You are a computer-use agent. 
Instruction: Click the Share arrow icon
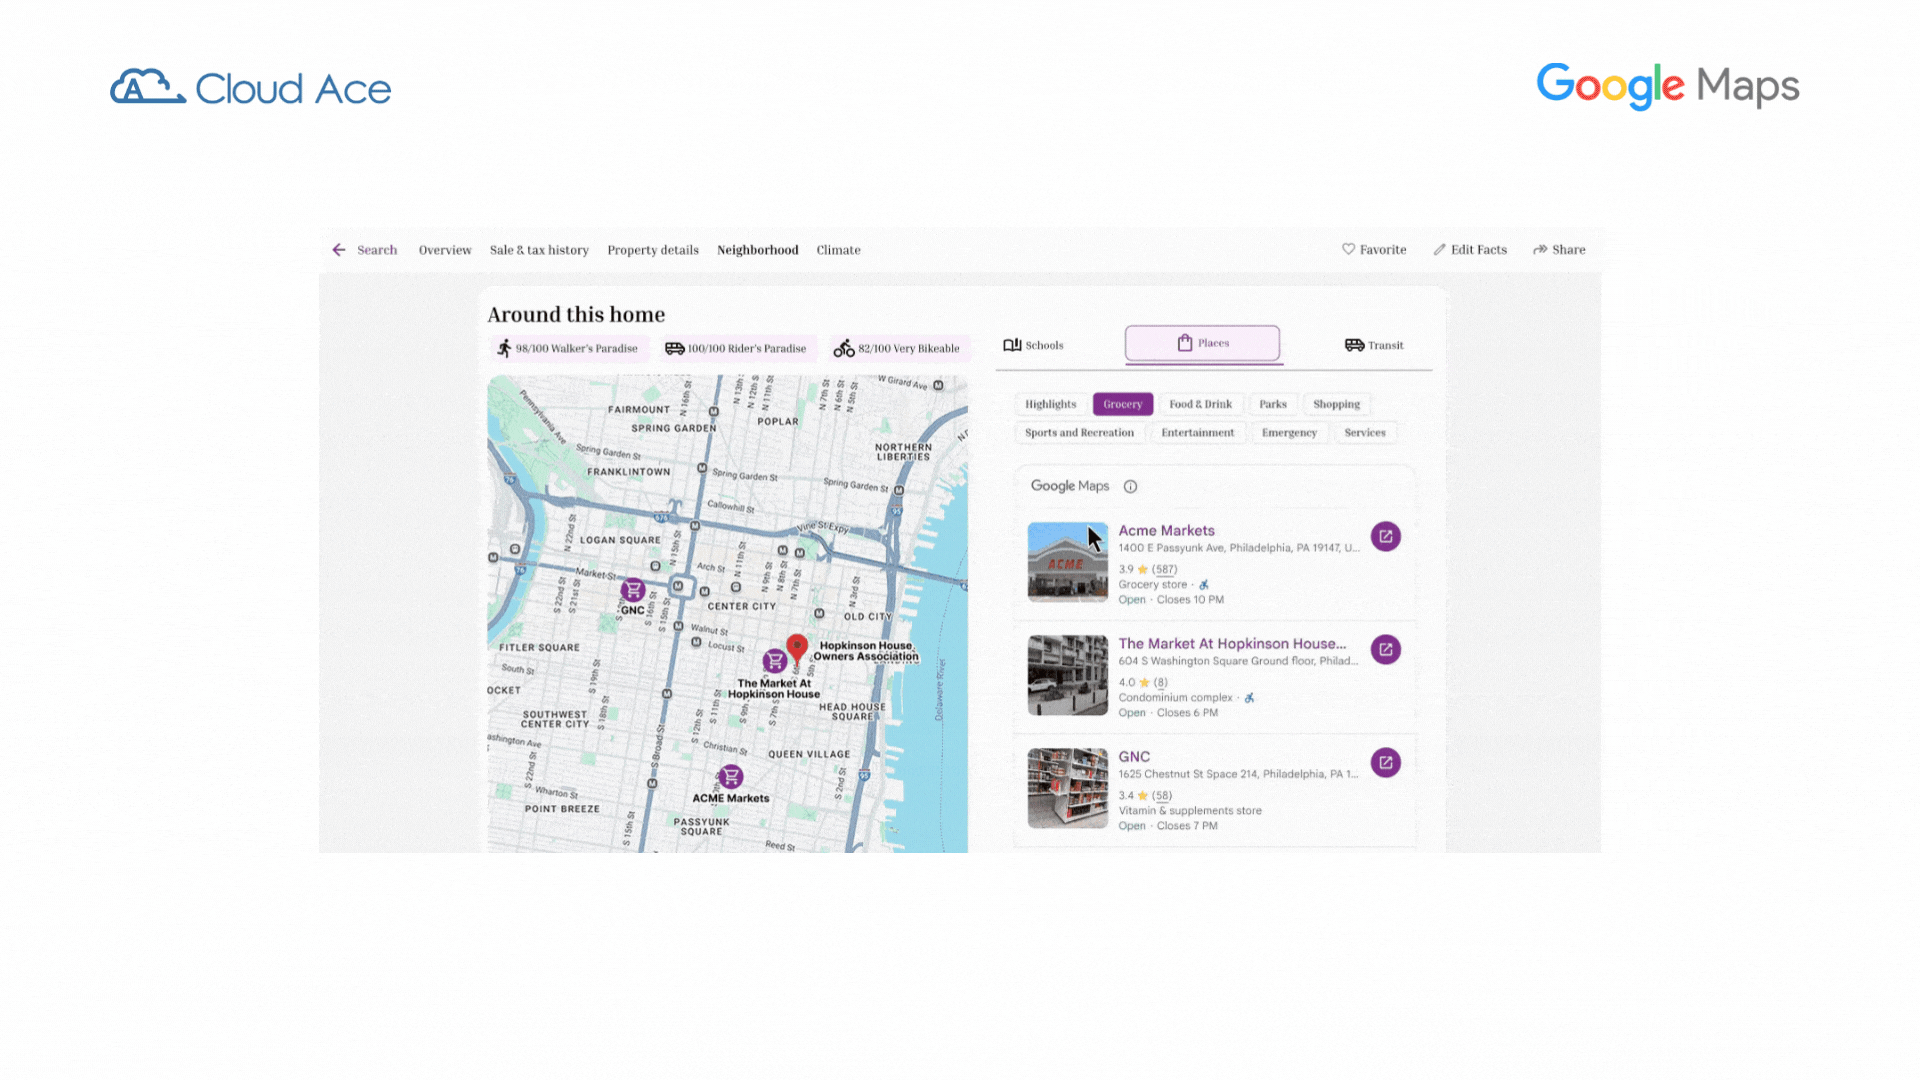click(x=1540, y=249)
